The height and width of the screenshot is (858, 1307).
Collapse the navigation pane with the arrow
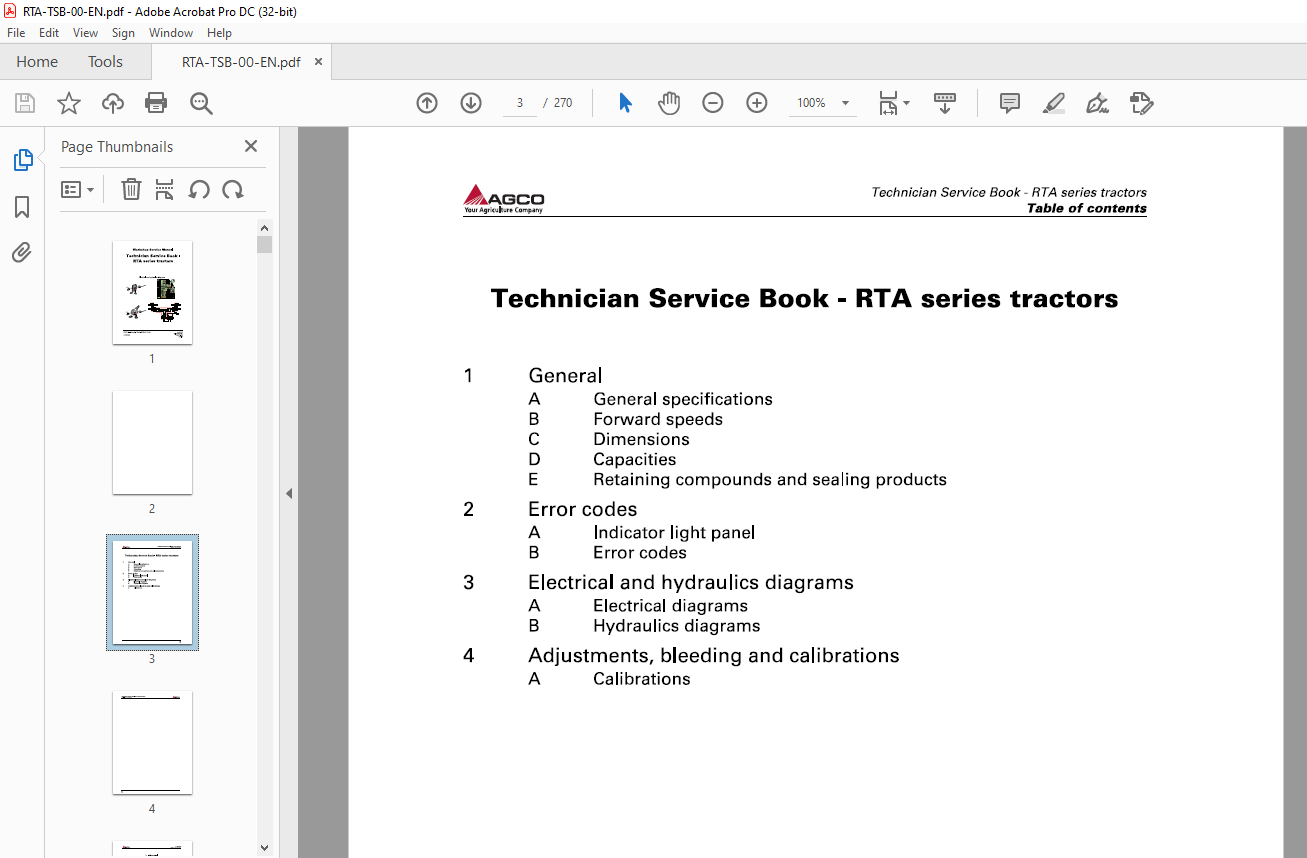point(289,493)
